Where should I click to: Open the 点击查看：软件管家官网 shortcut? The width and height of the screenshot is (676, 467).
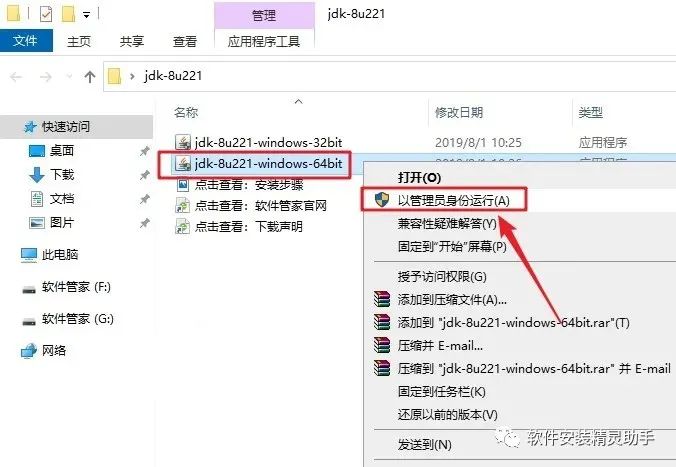[x=260, y=205]
